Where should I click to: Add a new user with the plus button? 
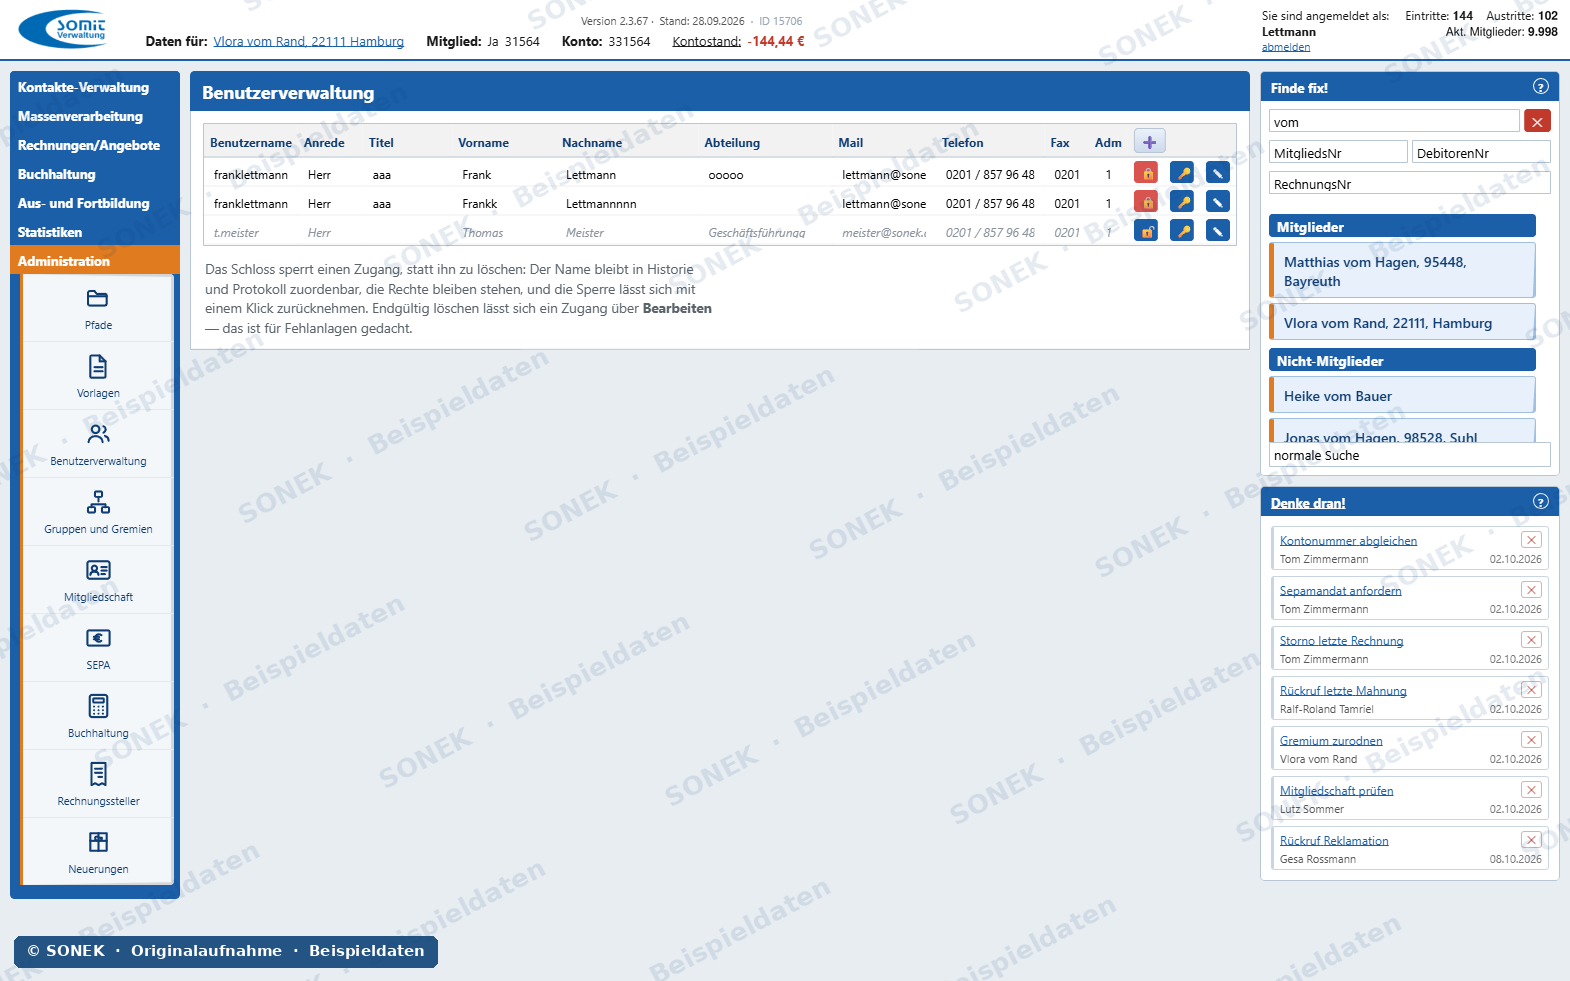[1150, 142]
